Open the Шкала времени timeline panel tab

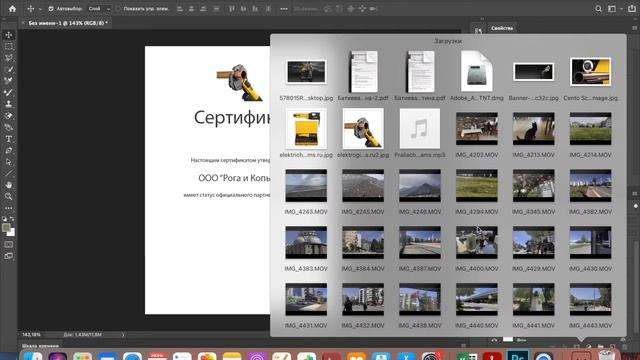tap(40, 346)
